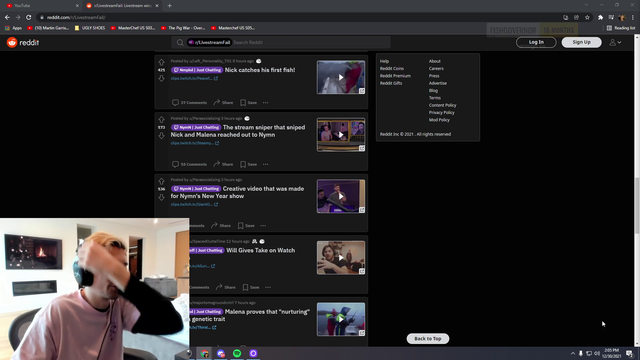The image size is (640, 360).
Task: Open the user account dropdown in Reddit header
Action: (x=615, y=42)
